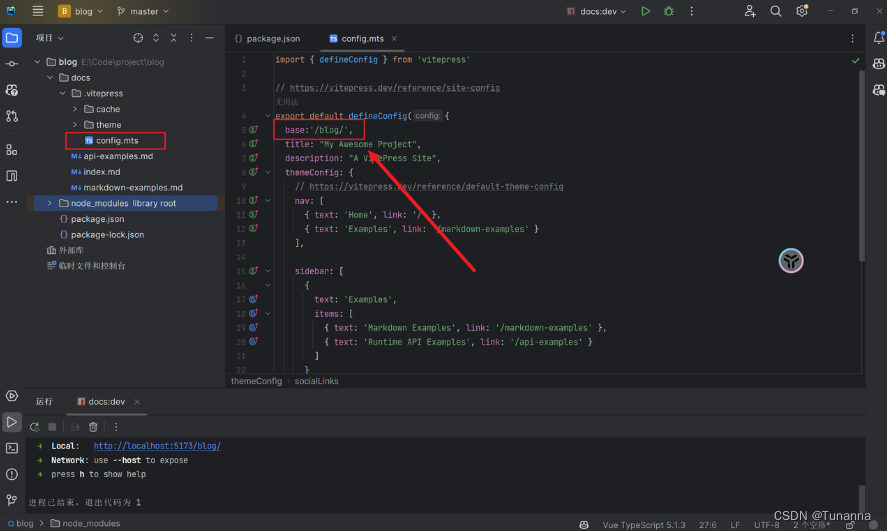Image resolution: width=887 pixels, height=531 pixels.
Task: Open IDE settings gear
Action: [802, 11]
